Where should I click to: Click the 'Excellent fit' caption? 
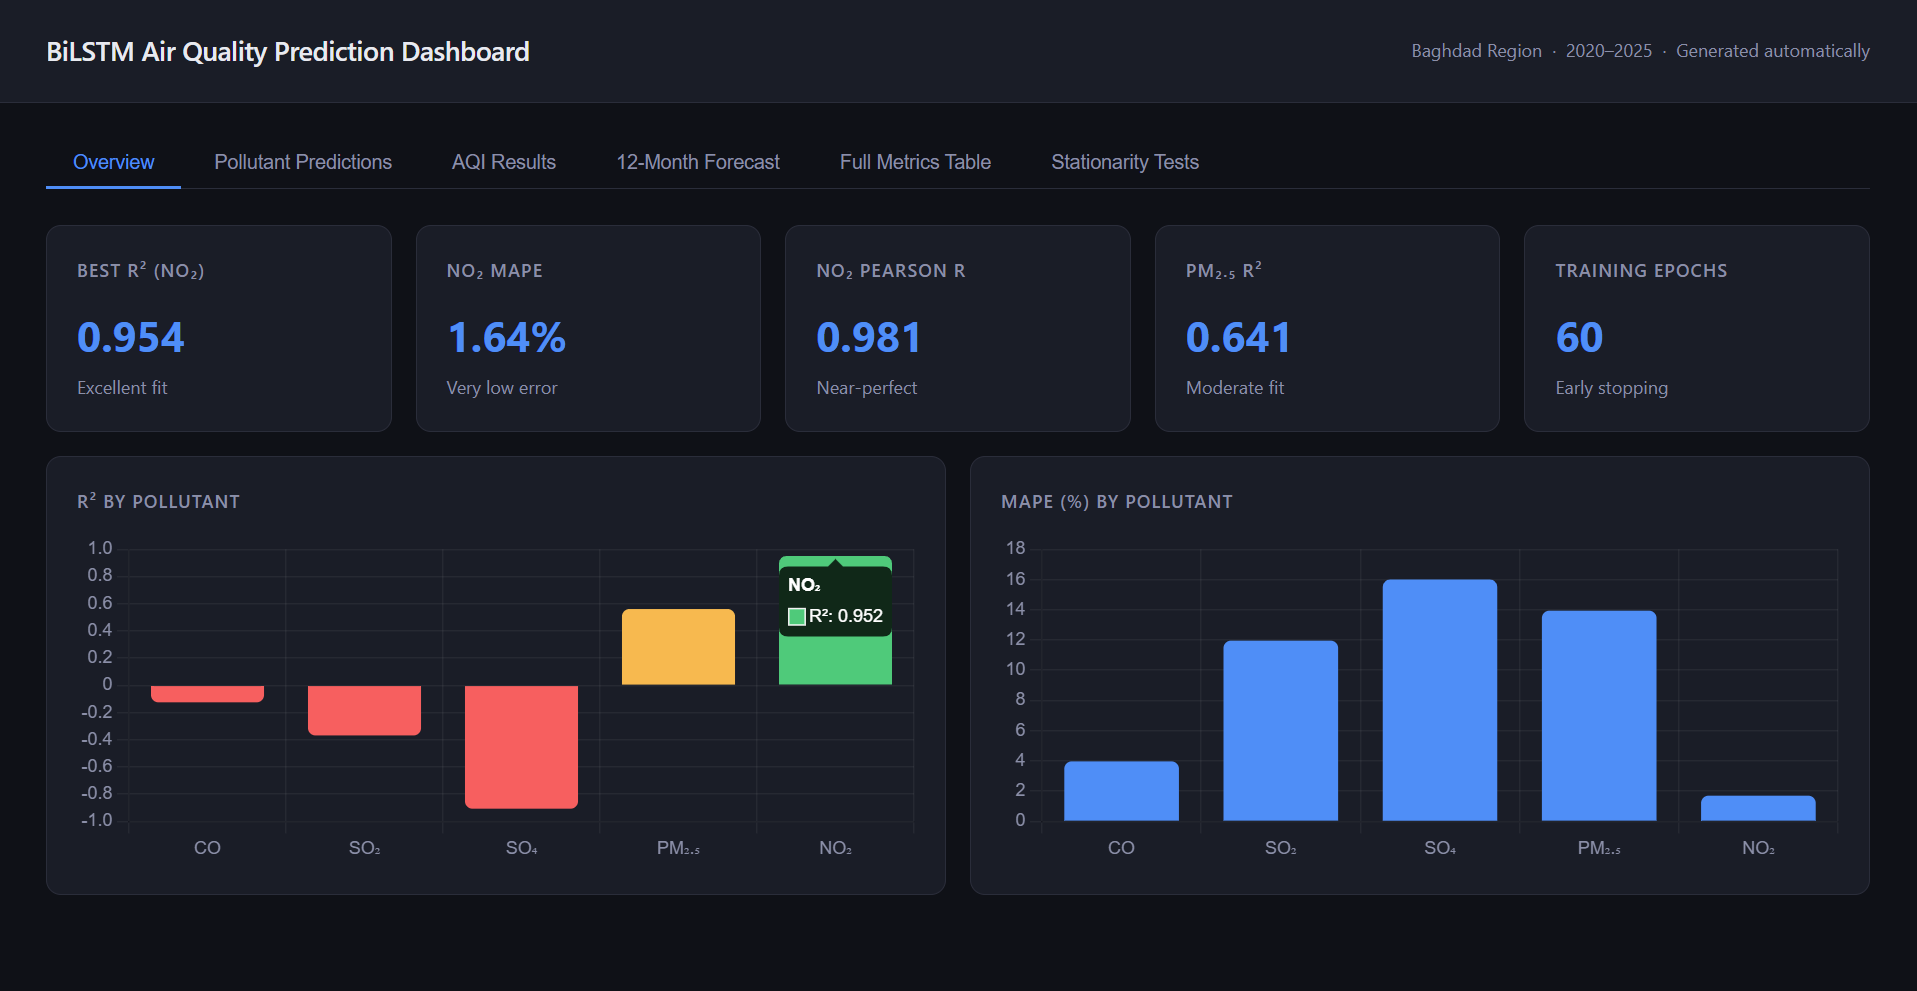[x=122, y=388]
